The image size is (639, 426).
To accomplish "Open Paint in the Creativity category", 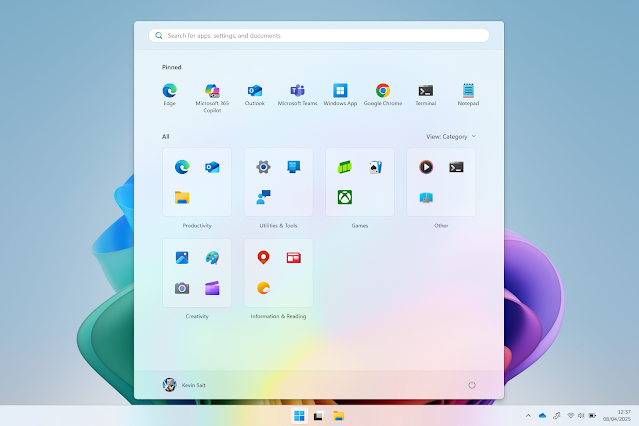I will click(x=212, y=258).
